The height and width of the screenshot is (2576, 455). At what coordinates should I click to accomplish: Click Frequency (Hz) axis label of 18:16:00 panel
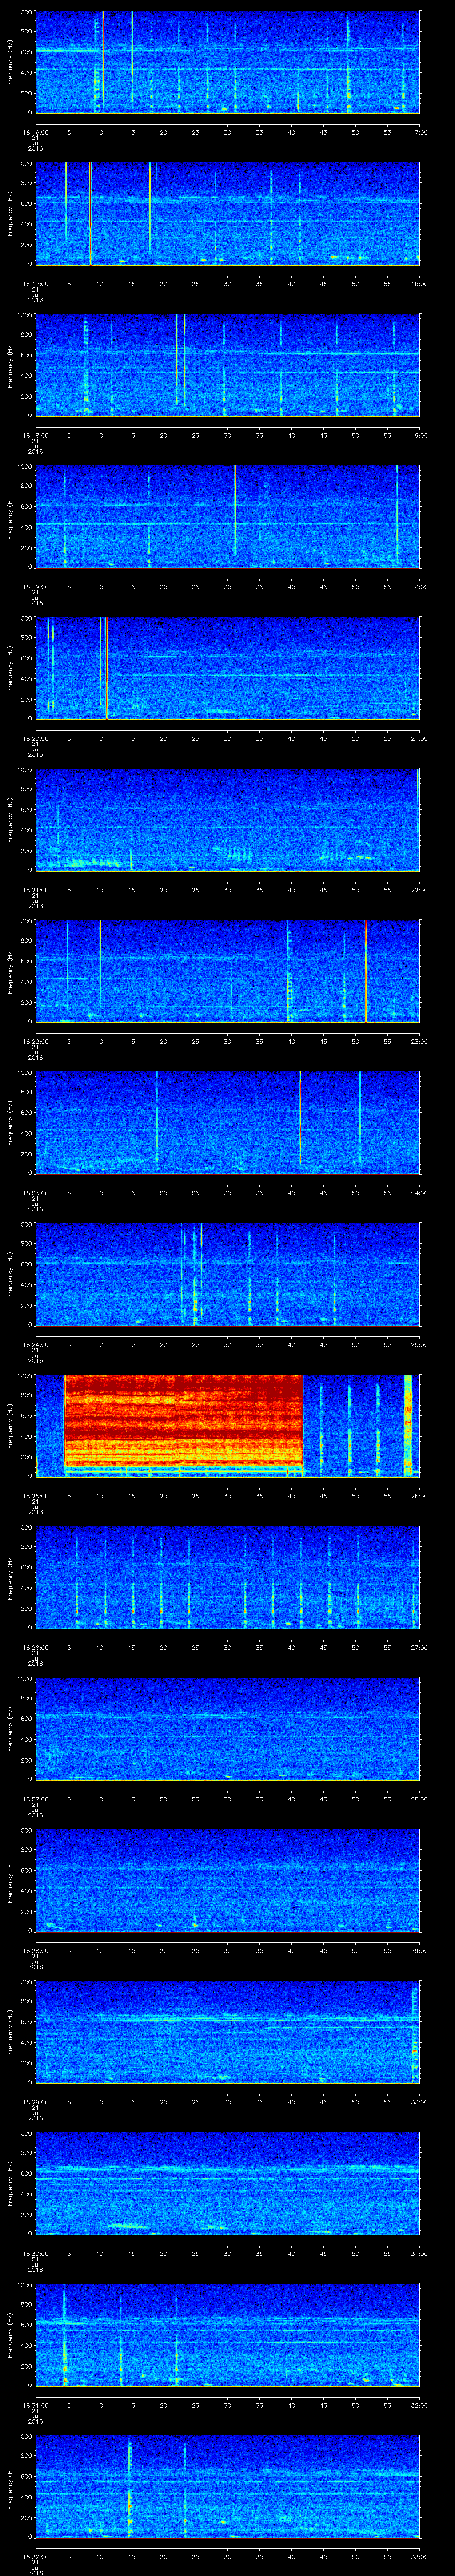click(x=10, y=62)
